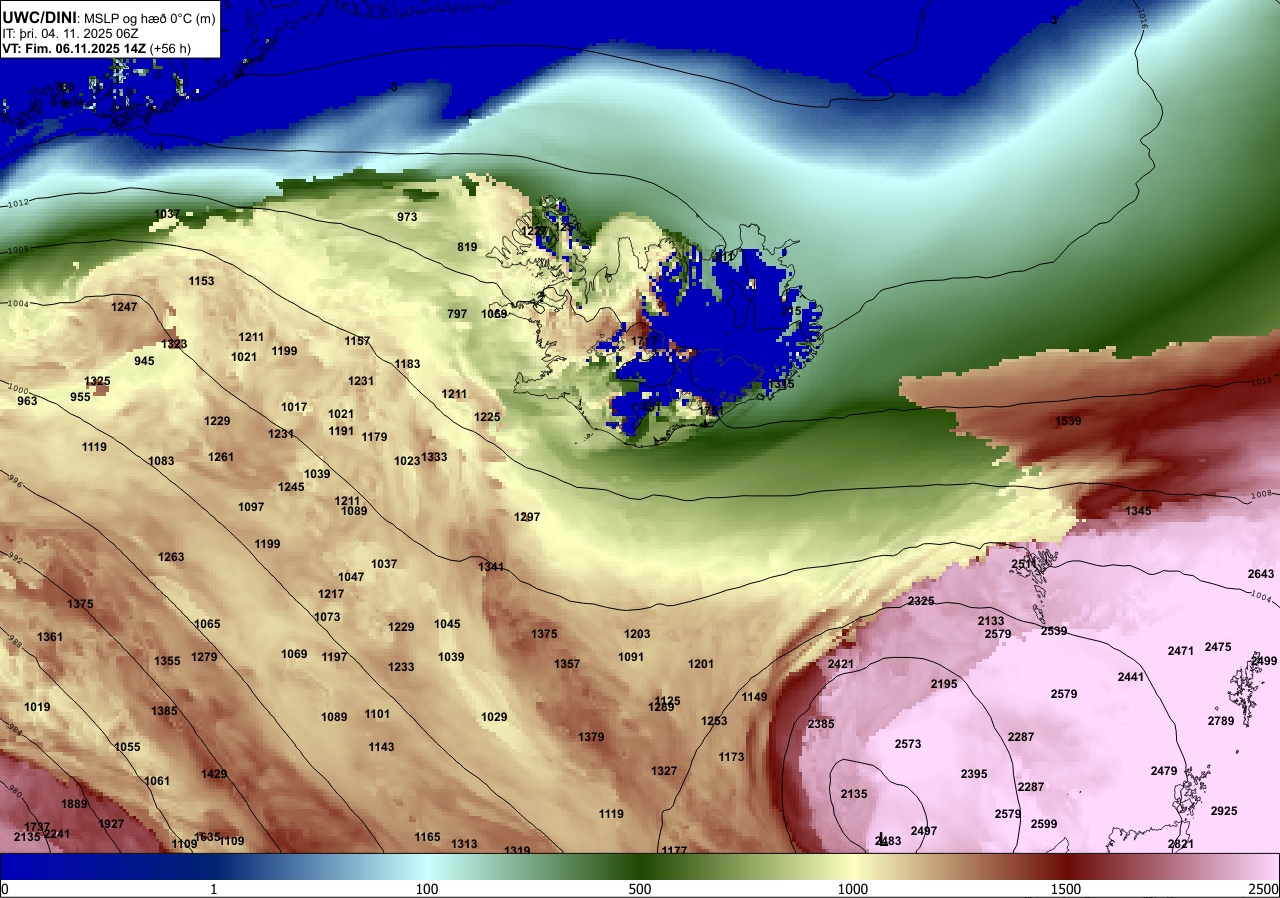
Task: Click the height value 2925
Action: click(1224, 811)
